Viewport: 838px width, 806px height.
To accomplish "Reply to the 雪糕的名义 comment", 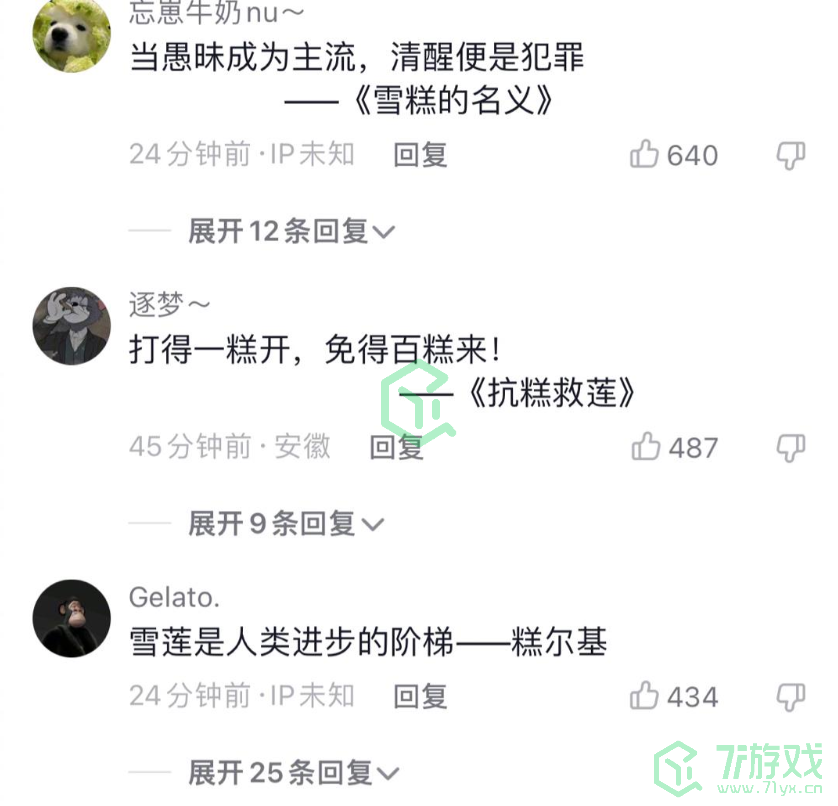I will click(x=420, y=155).
